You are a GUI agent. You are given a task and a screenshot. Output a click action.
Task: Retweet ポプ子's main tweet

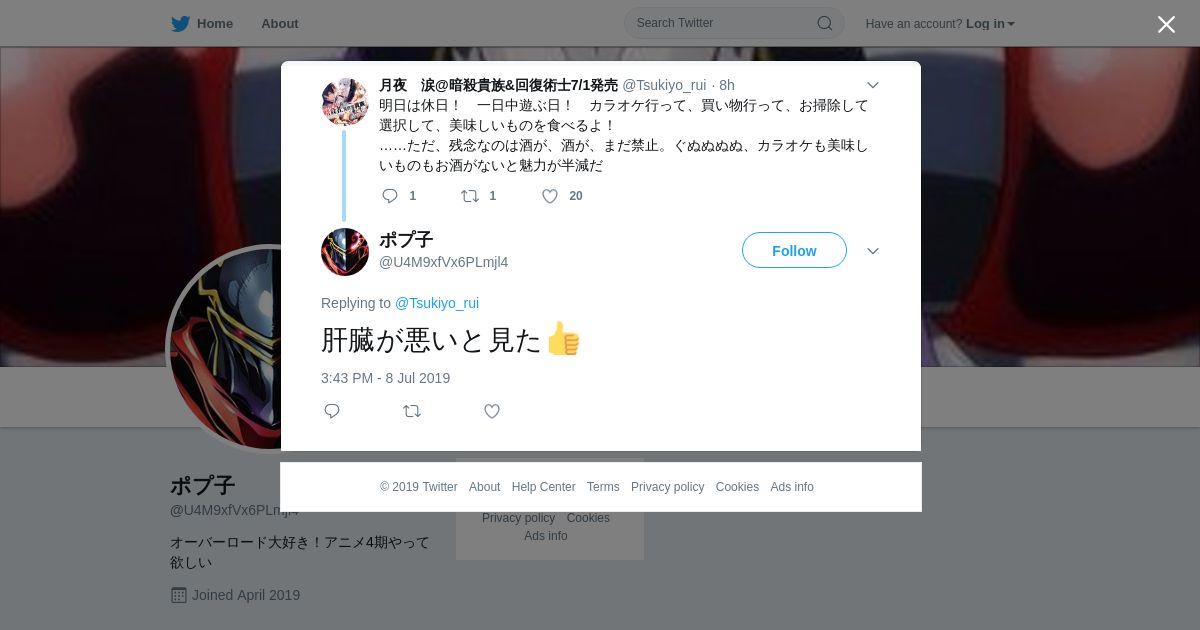(412, 411)
